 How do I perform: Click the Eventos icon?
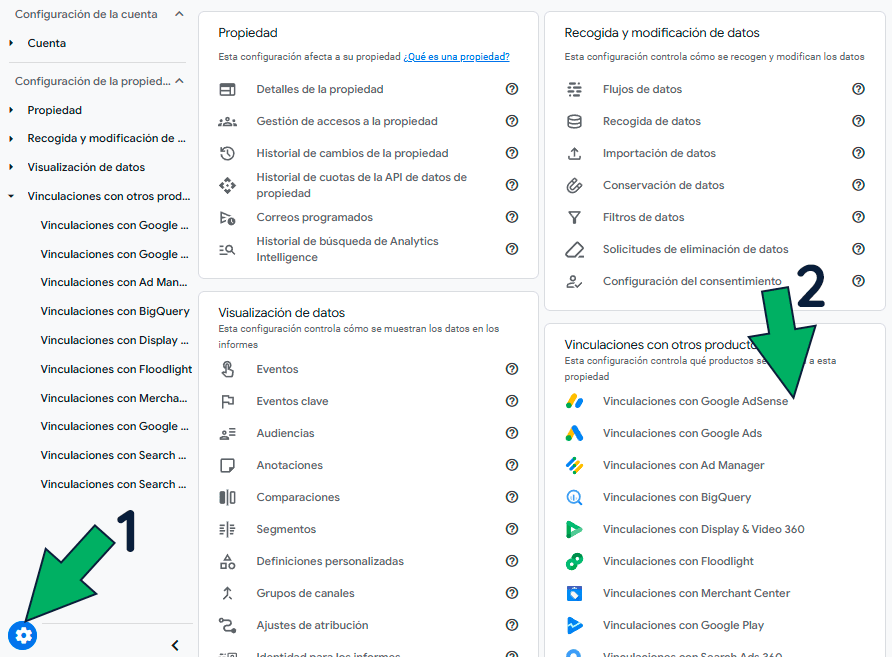pos(229,369)
